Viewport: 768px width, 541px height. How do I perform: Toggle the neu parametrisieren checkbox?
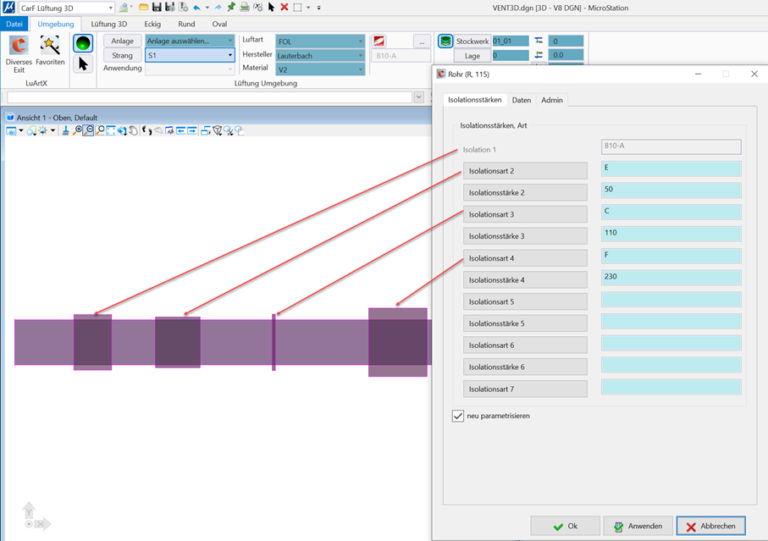tap(457, 416)
